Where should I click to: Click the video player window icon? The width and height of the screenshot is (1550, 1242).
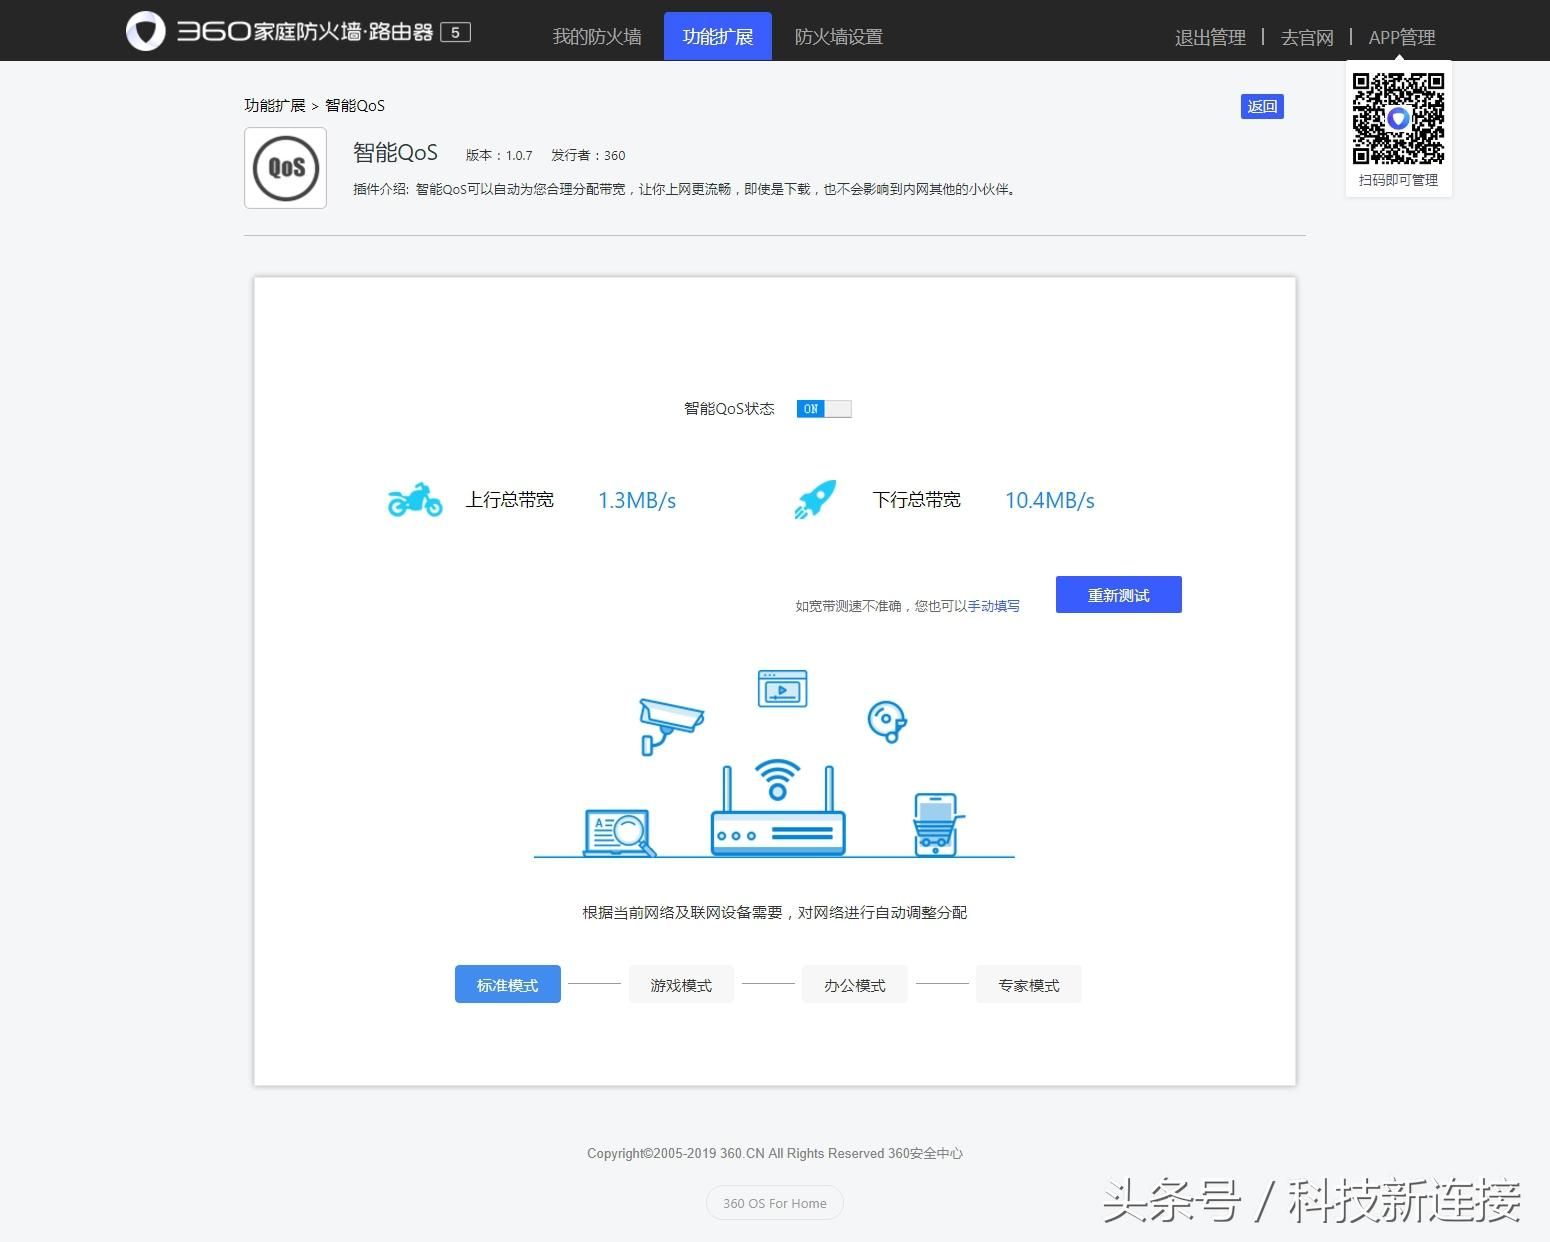coord(782,689)
